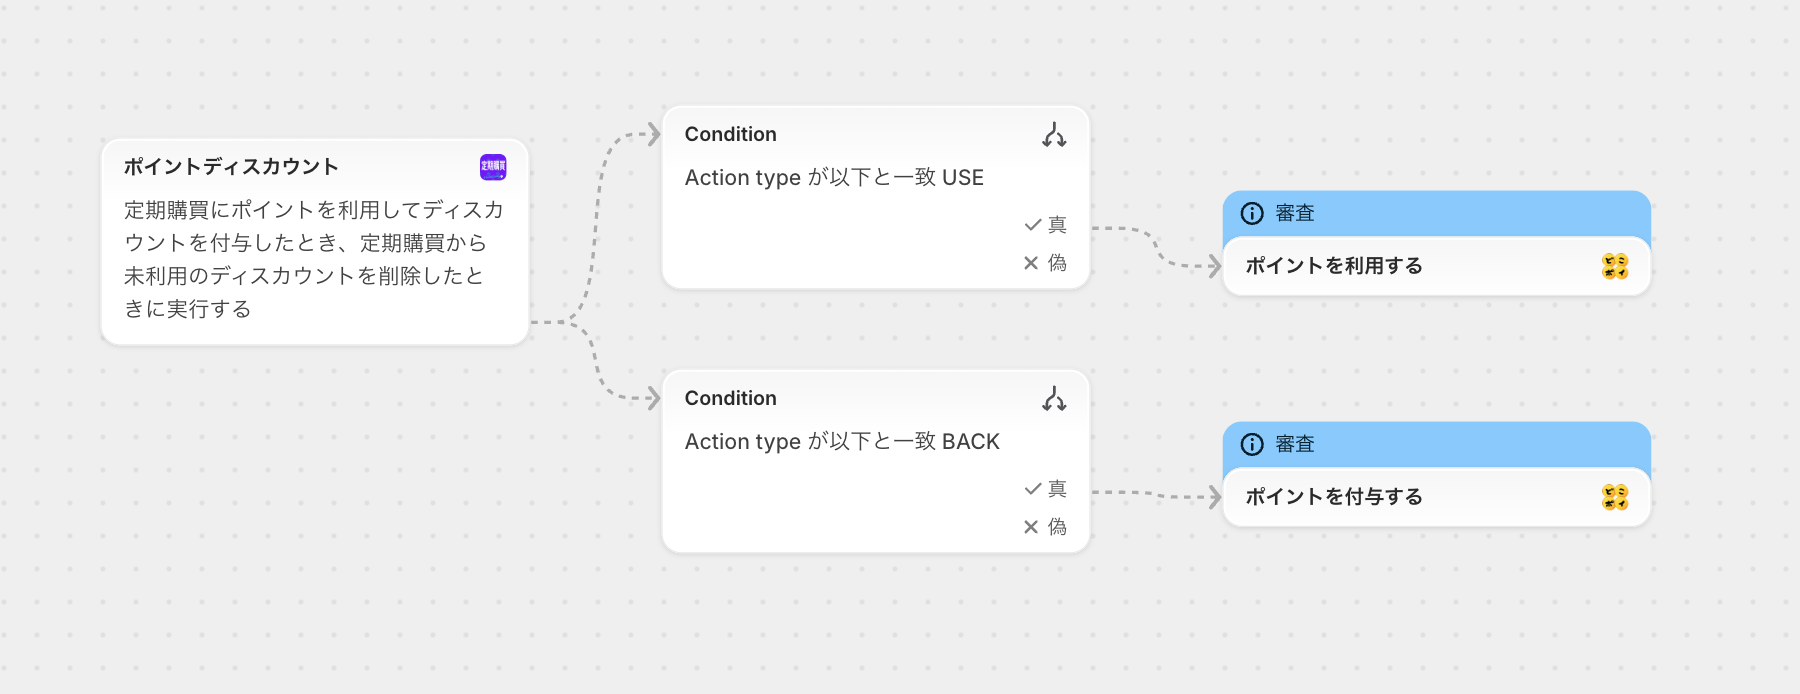The width and height of the screenshot is (1800, 694).
Task: Click the arrow entering ポイントを付与する action
Action: coord(1214,497)
